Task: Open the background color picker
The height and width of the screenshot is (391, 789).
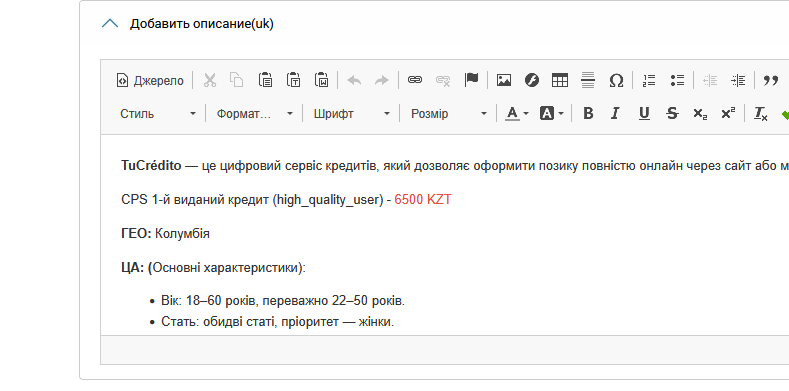Action: click(x=551, y=114)
